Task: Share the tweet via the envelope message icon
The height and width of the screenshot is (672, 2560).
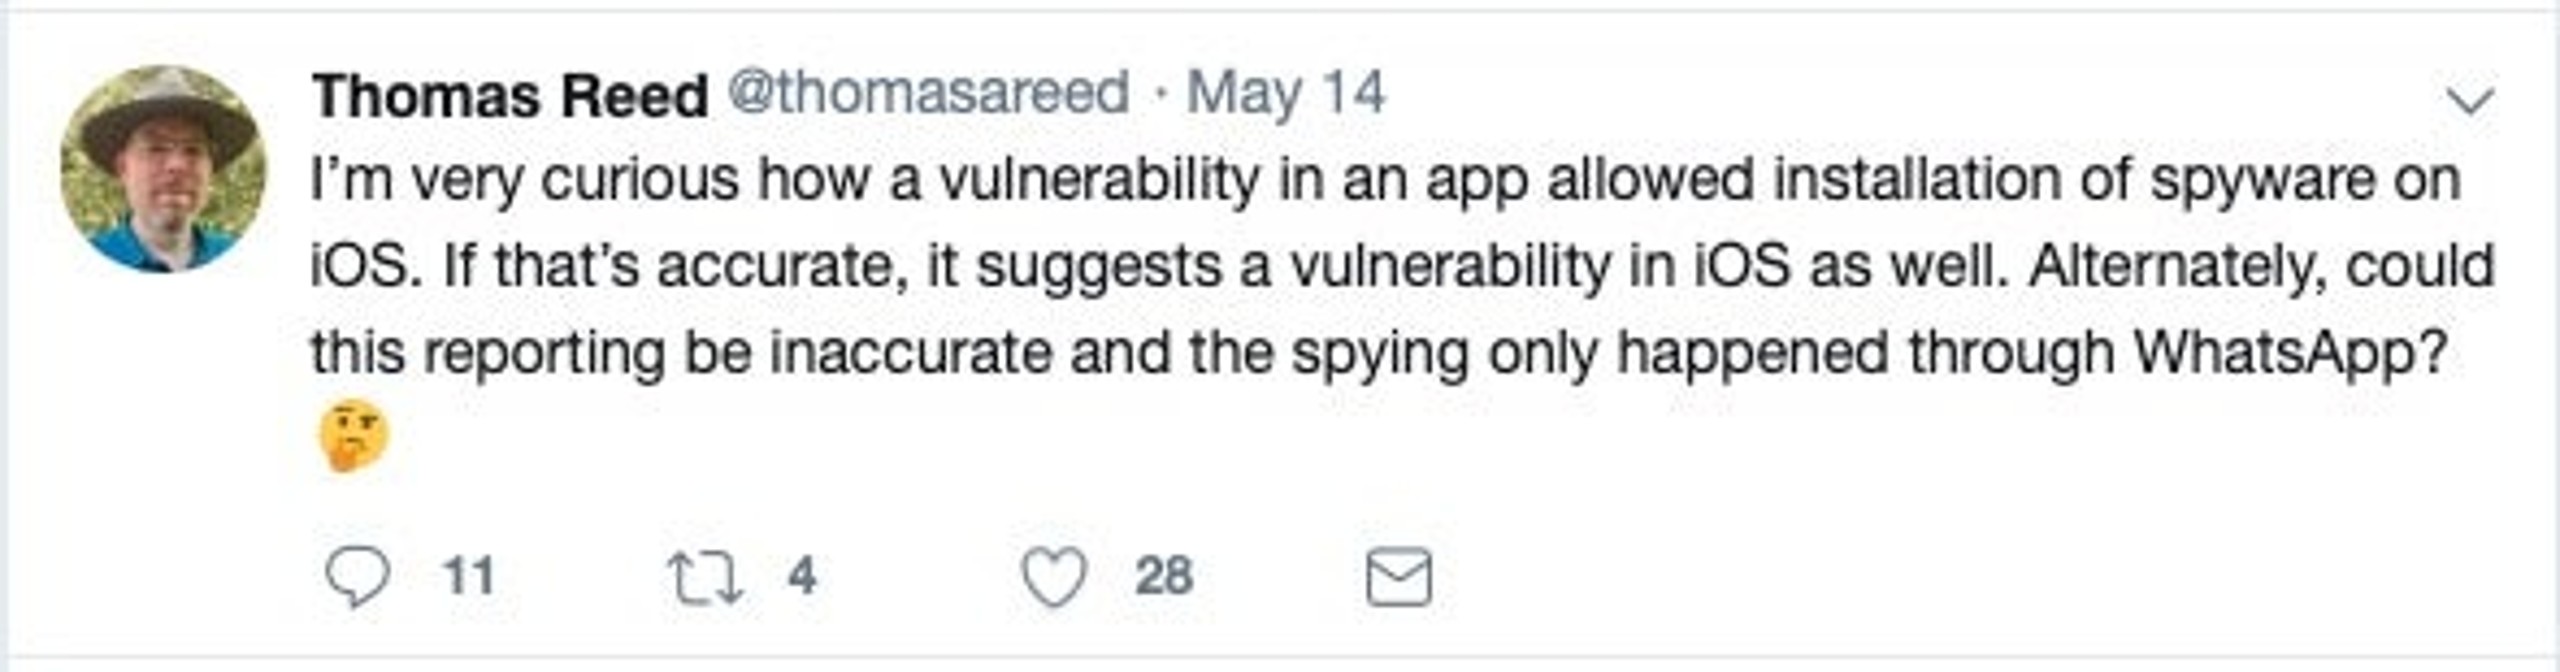Action: 1399,577
